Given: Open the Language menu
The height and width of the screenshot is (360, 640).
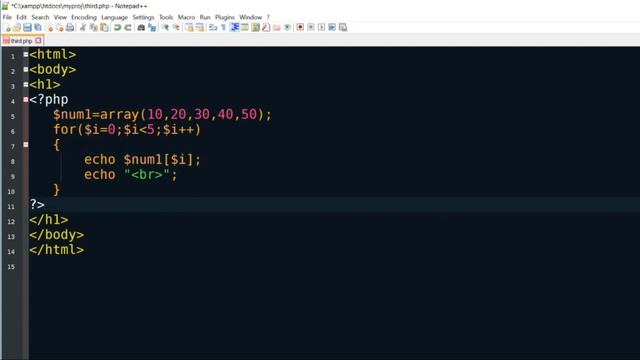Looking at the screenshot, I should pyautogui.click(x=114, y=17).
